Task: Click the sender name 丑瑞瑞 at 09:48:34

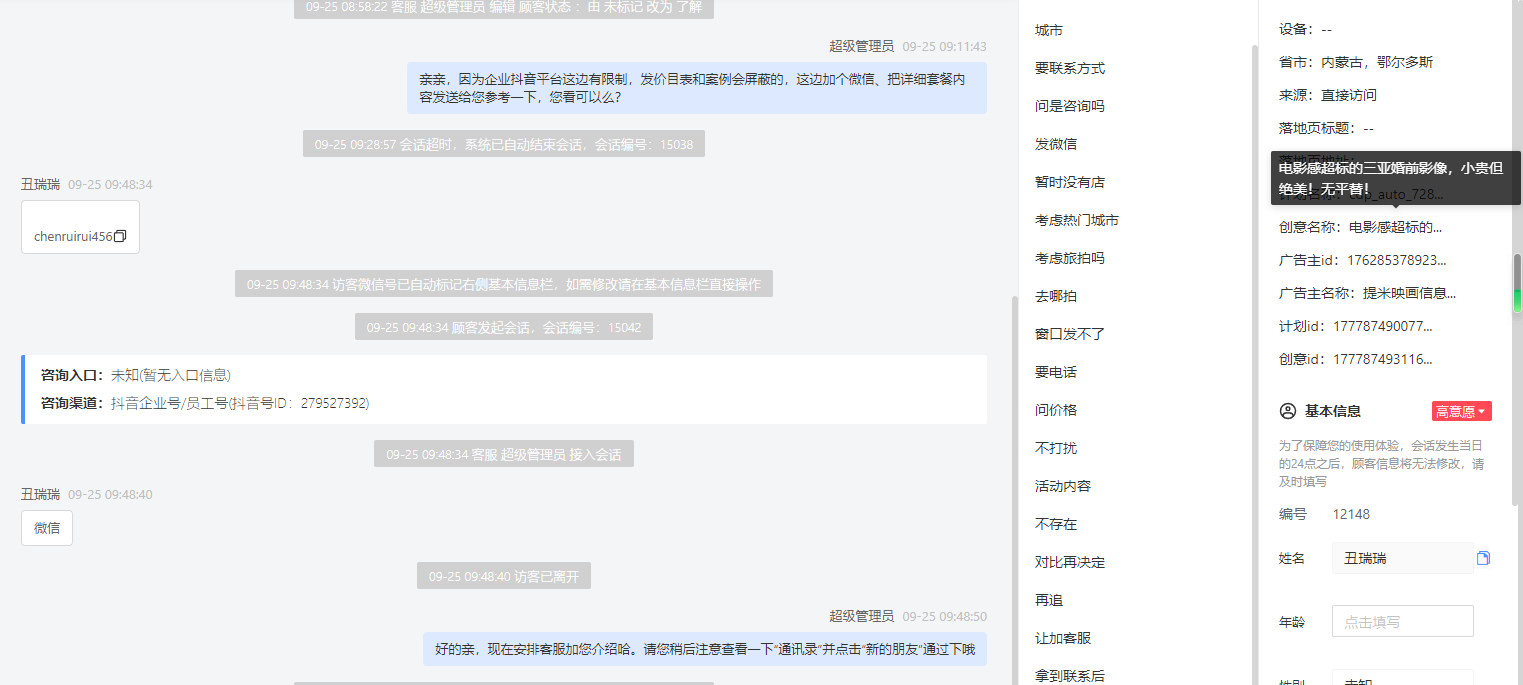Action: click(40, 184)
